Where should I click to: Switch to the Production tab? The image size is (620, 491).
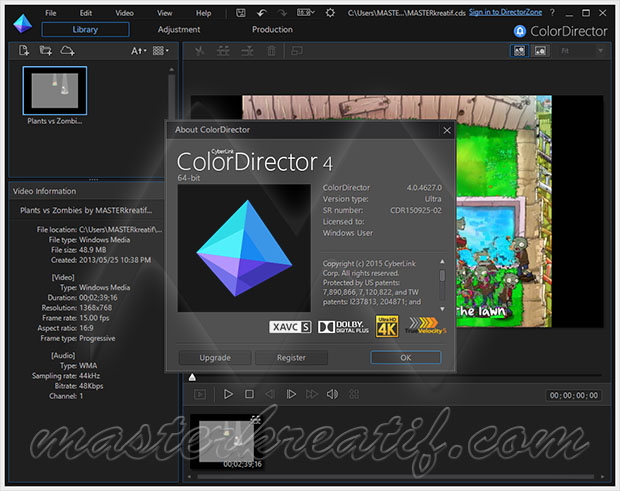point(272,29)
